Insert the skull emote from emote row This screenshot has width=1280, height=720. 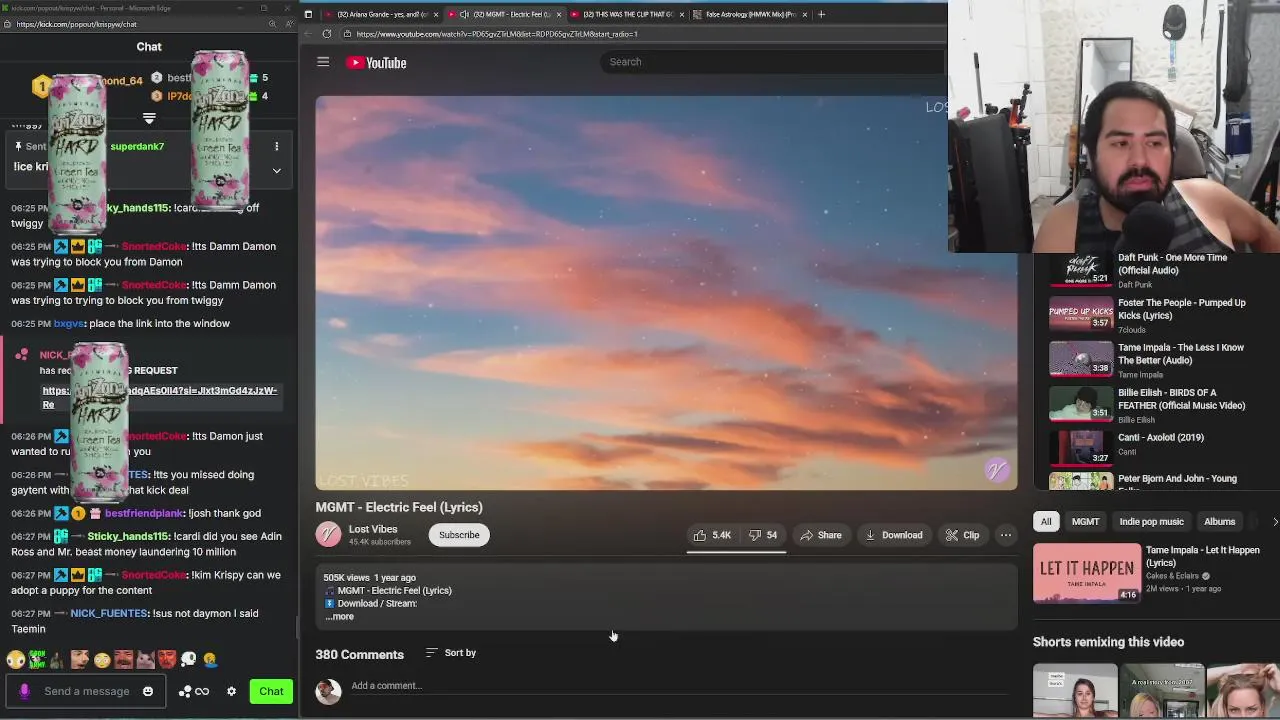point(188,659)
